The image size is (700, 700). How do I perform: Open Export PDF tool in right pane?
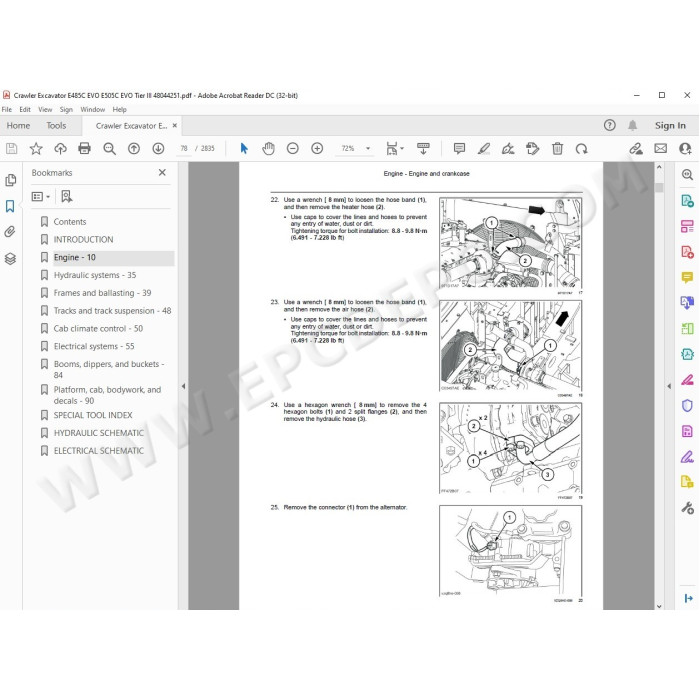(x=687, y=200)
